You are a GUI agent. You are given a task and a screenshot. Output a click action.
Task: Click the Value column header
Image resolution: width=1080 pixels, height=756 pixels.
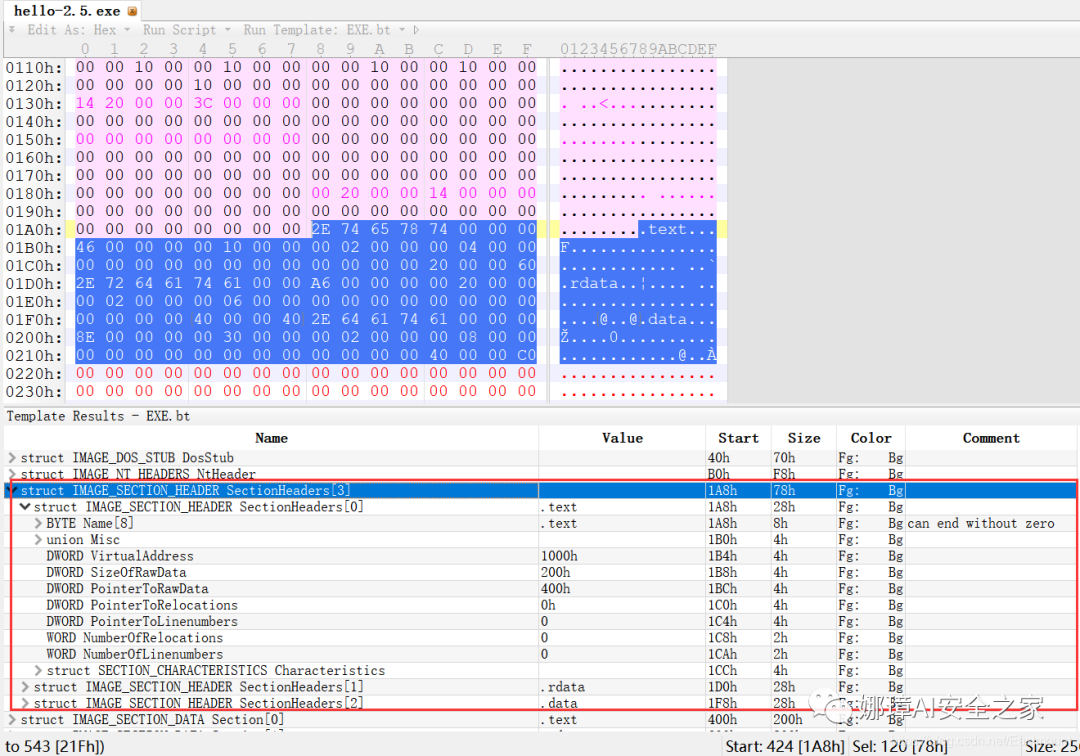point(622,438)
